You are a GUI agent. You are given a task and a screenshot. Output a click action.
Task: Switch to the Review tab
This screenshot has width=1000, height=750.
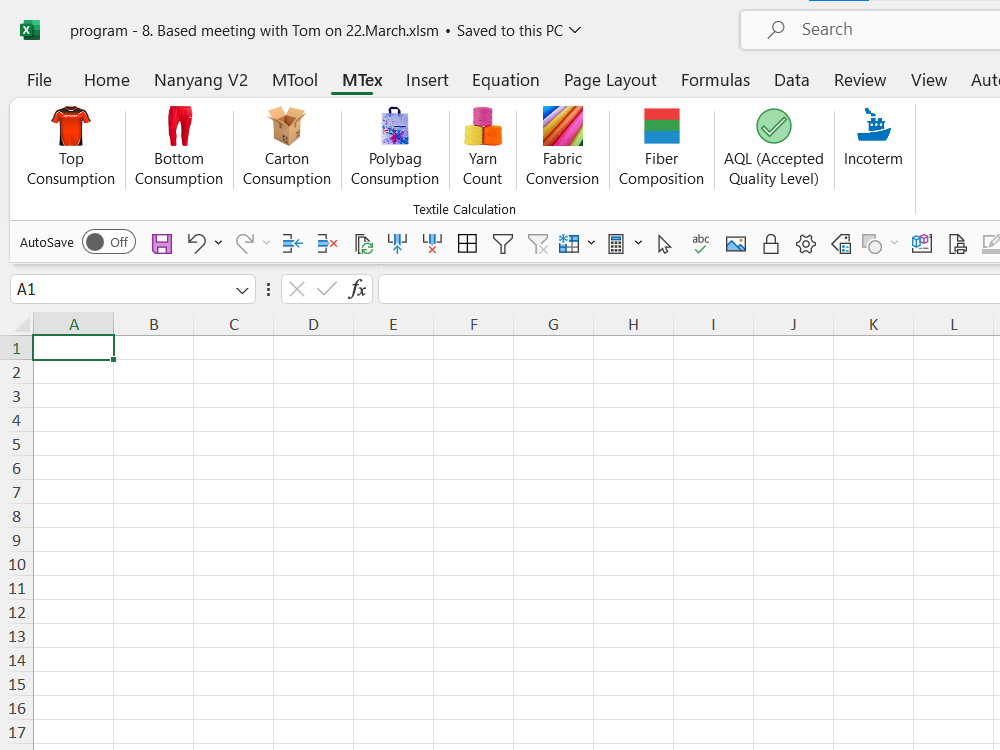point(860,80)
